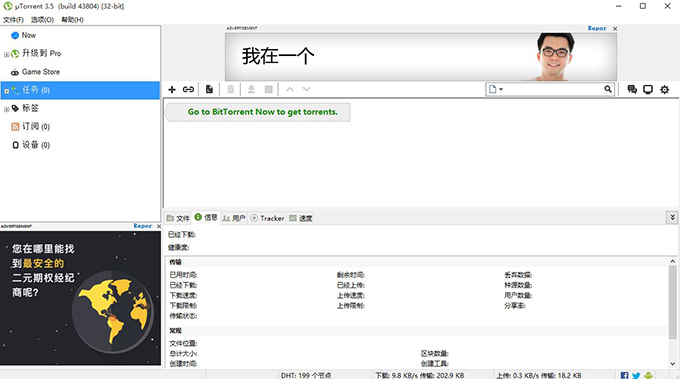
Task: Click the Add Torrent from URL link icon
Action: click(188, 89)
